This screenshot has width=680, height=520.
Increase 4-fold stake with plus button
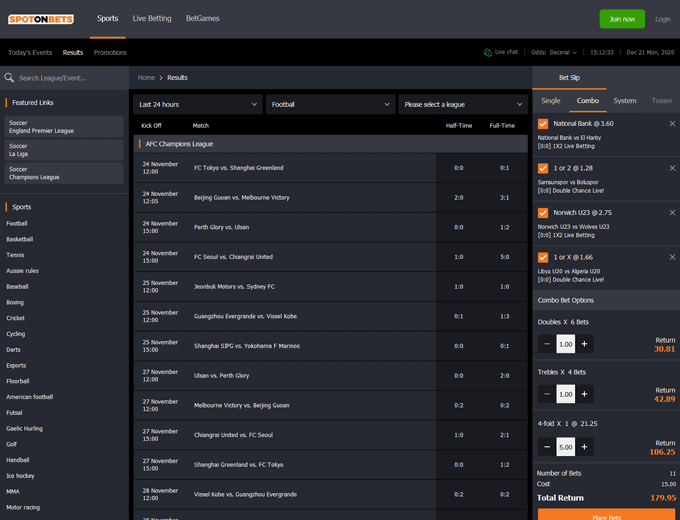tap(584, 447)
